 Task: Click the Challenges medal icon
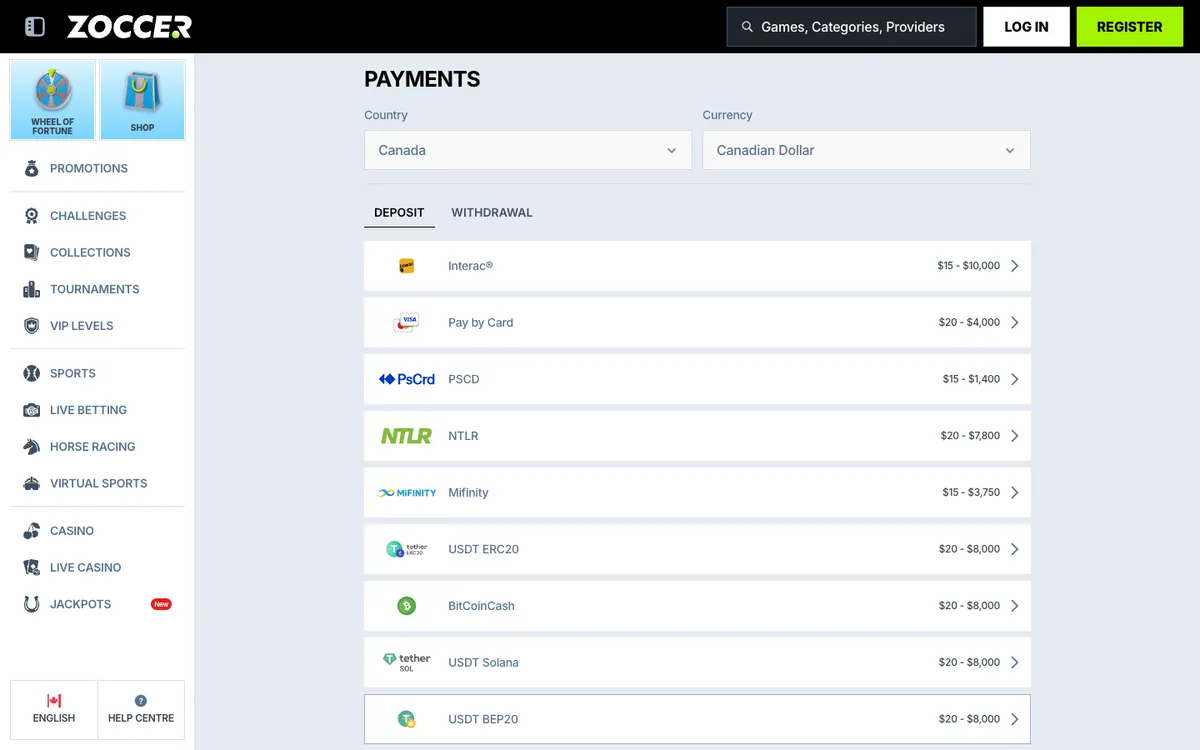[x=32, y=215]
